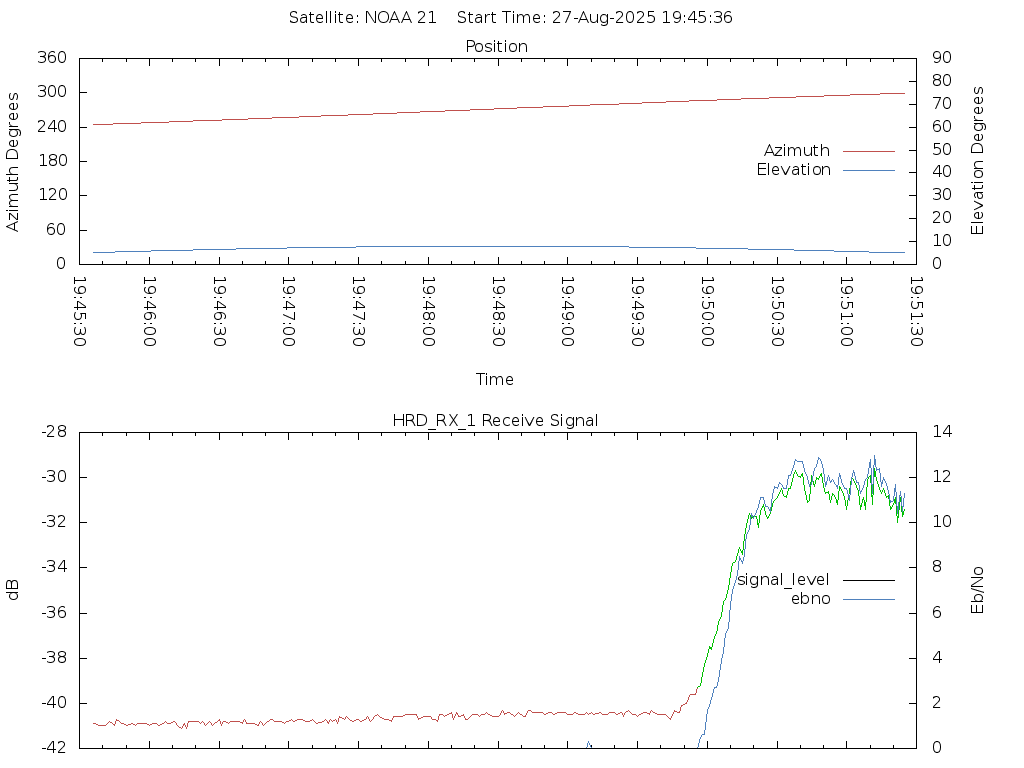1024x768 pixels.
Task: Select the 19:46:00 time tick label
Action: point(150,312)
